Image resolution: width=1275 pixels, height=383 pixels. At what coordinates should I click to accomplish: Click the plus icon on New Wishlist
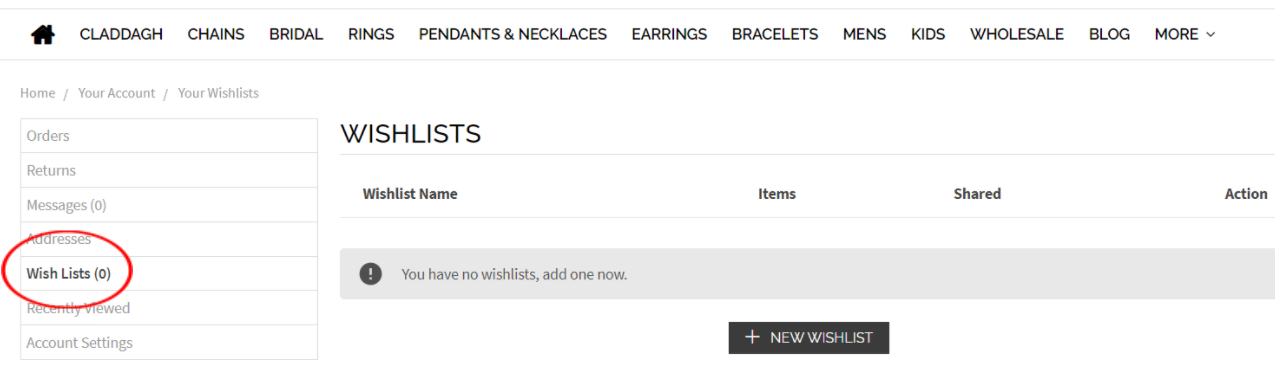(753, 337)
